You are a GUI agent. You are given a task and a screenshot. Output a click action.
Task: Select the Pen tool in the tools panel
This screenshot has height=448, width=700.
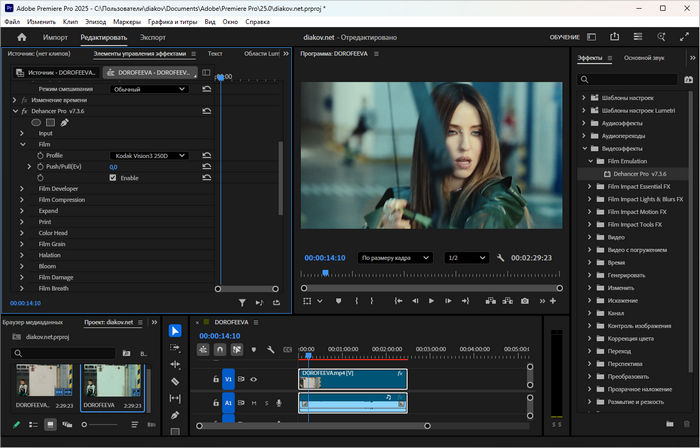175,415
